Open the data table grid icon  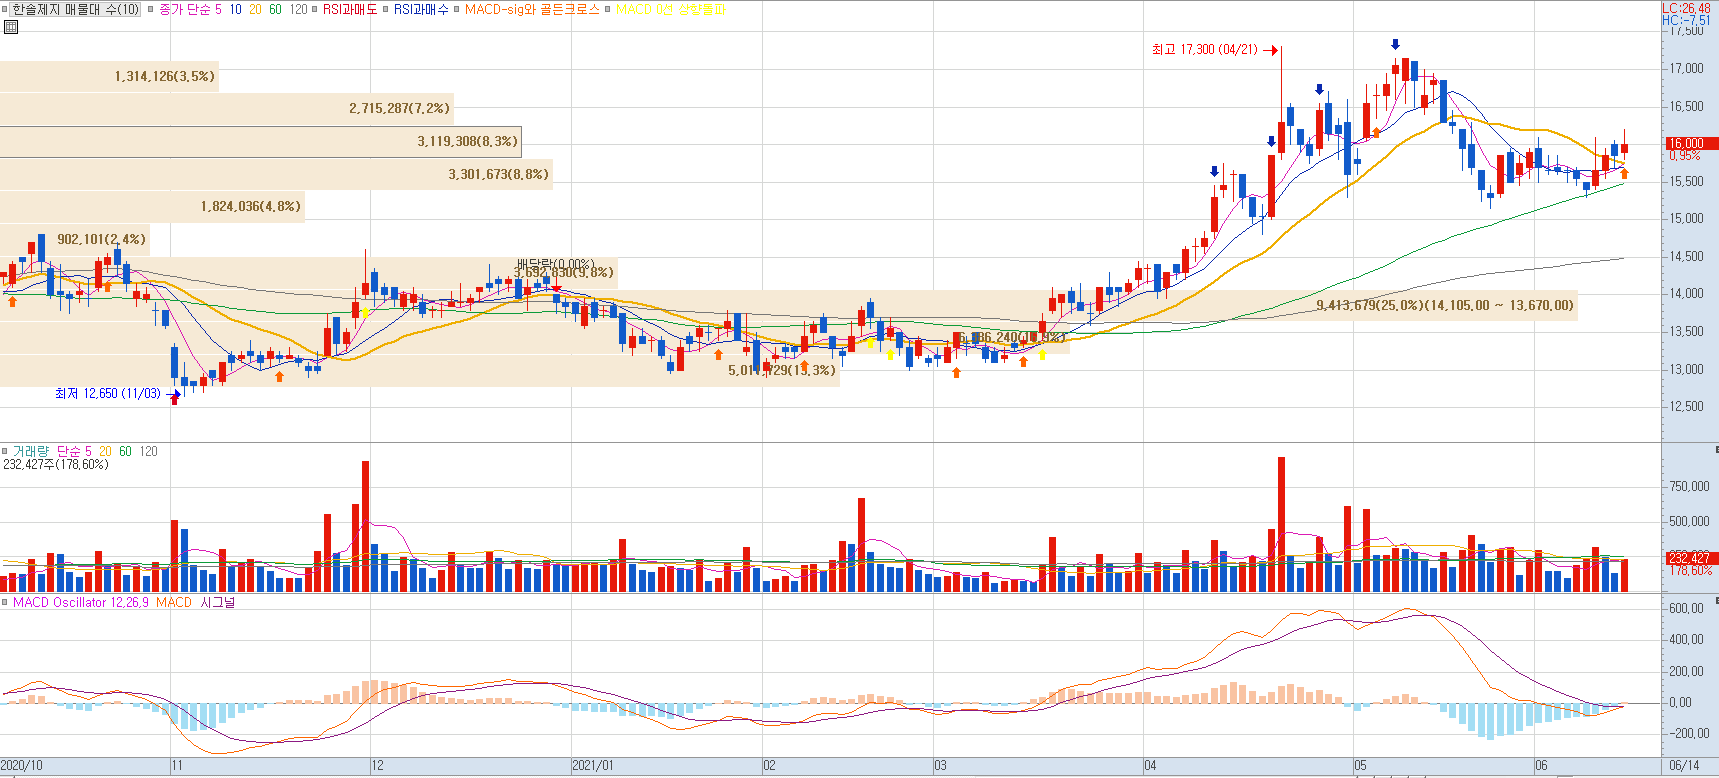tap(11, 27)
